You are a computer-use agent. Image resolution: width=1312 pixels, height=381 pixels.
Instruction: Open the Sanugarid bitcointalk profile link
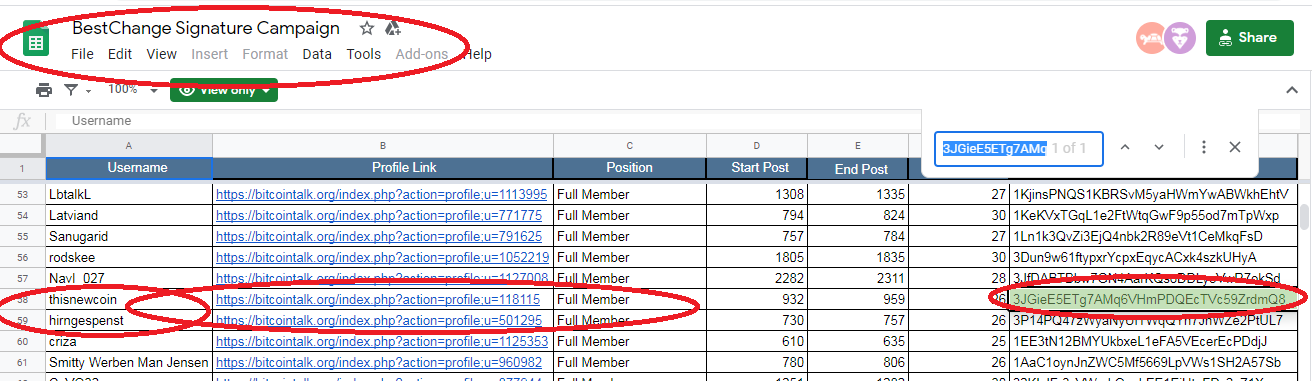click(379, 237)
